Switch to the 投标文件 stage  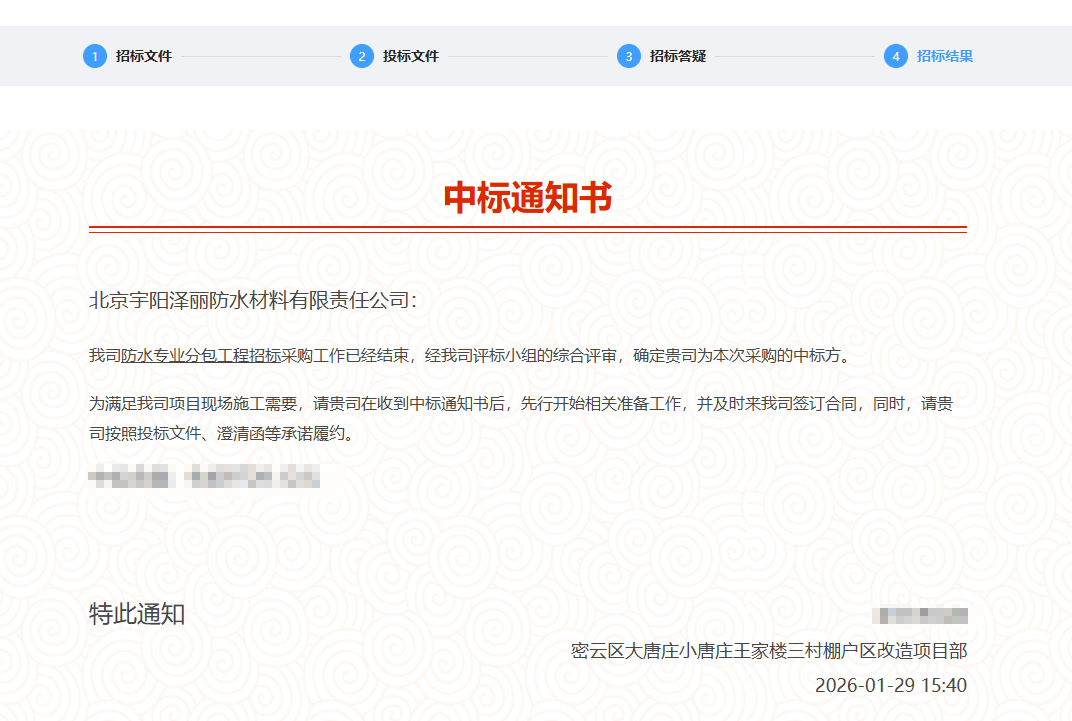point(413,56)
